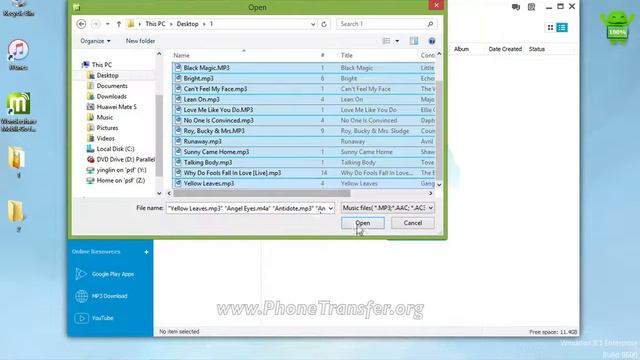Go forward in the Open dialog

click(x=96, y=24)
